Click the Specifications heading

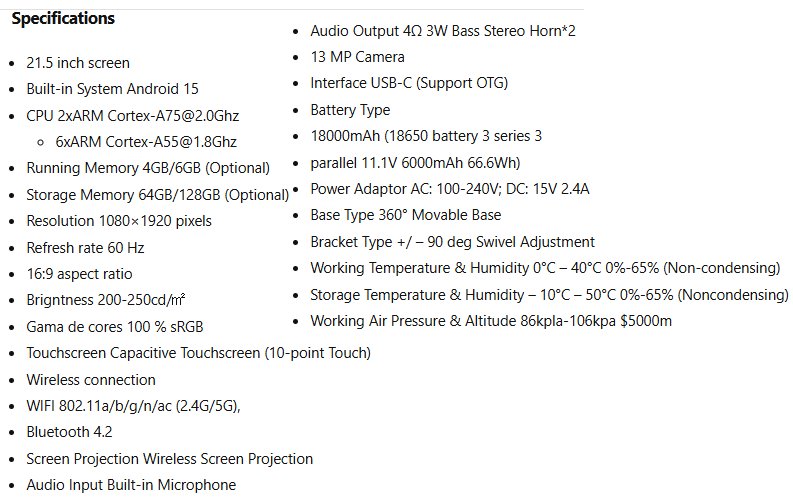(x=63, y=19)
